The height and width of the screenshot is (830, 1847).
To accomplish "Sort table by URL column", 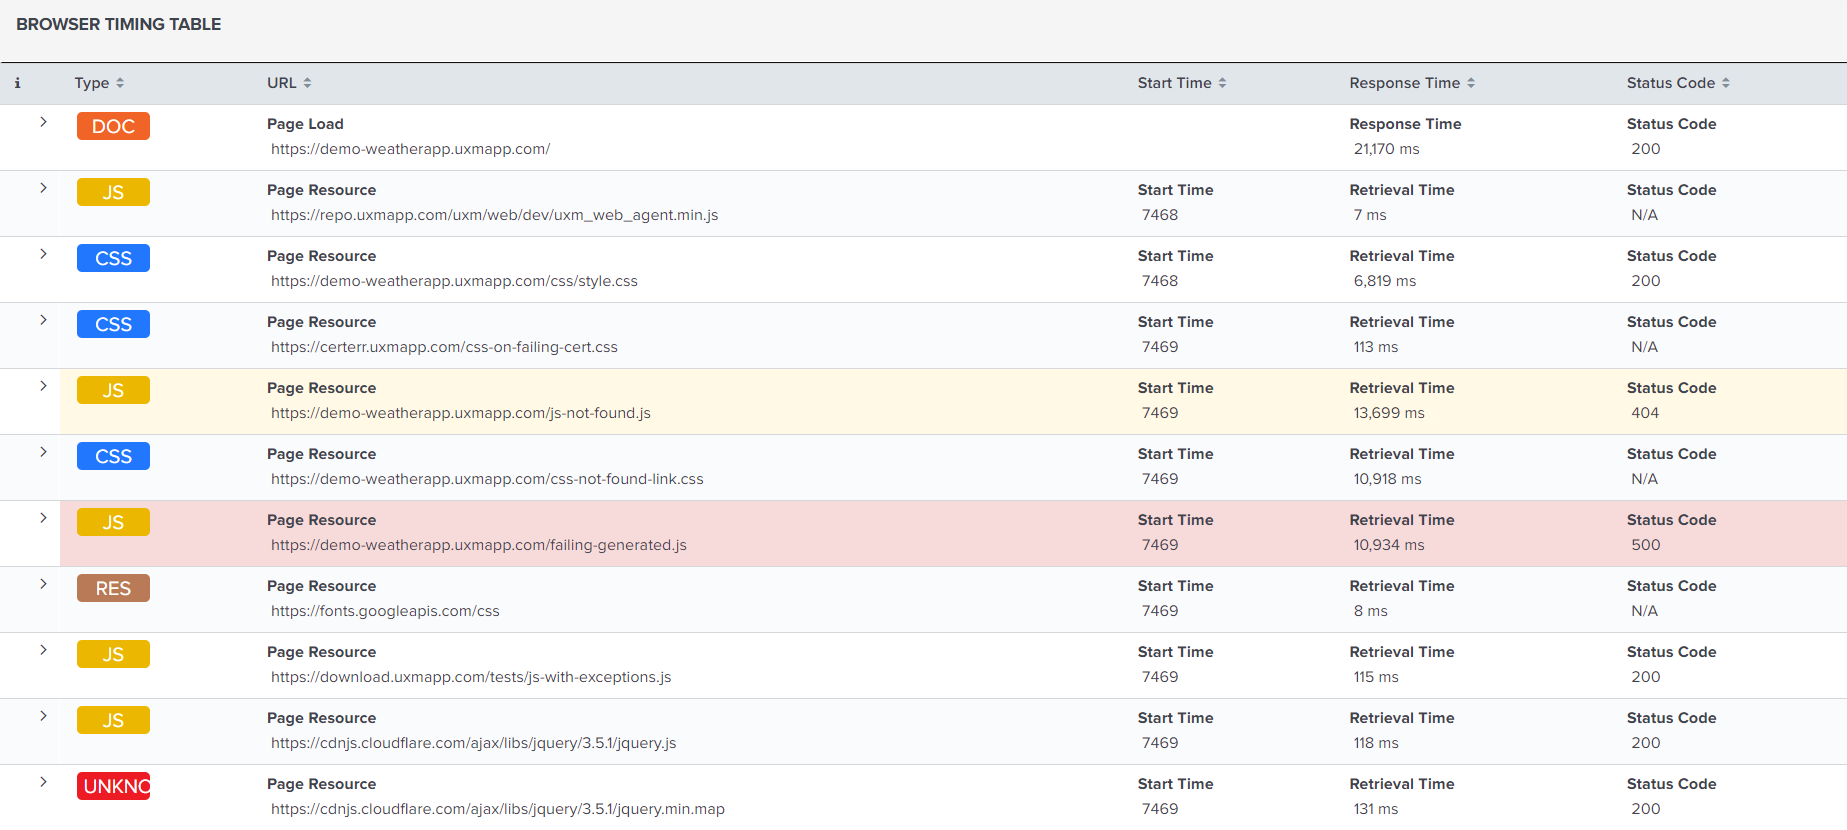I will click(289, 83).
